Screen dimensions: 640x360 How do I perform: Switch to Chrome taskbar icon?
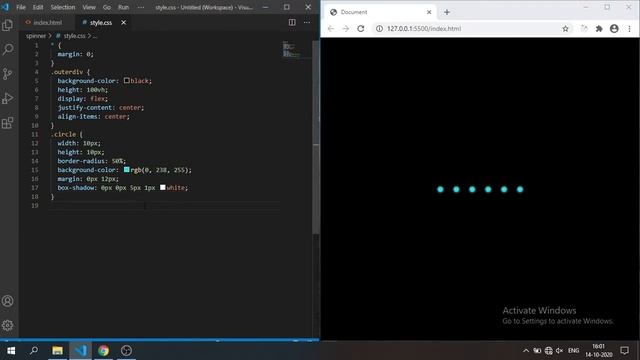tap(103, 351)
